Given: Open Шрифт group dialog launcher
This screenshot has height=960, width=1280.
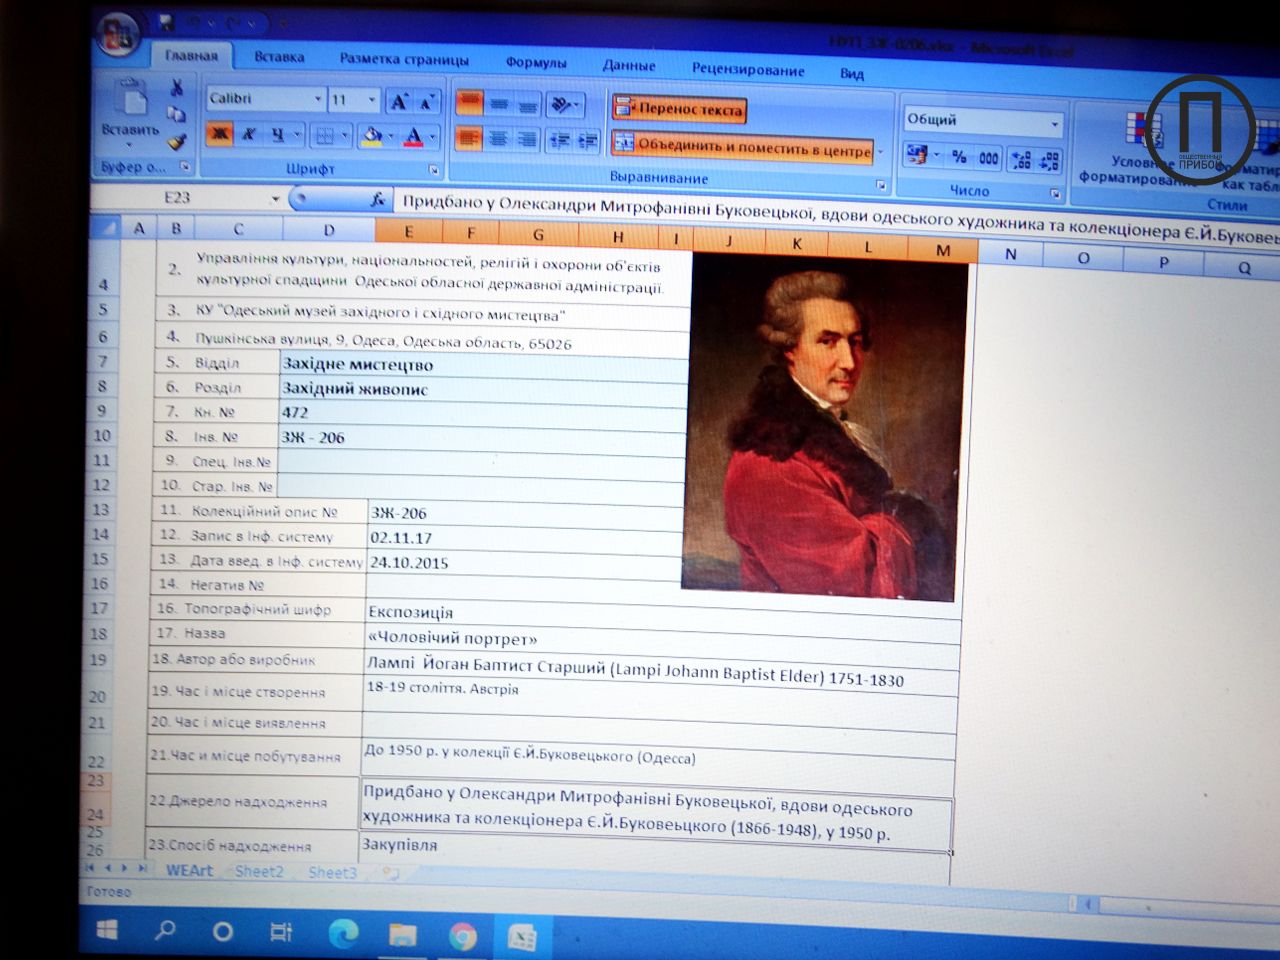Looking at the screenshot, I should (434, 169).
